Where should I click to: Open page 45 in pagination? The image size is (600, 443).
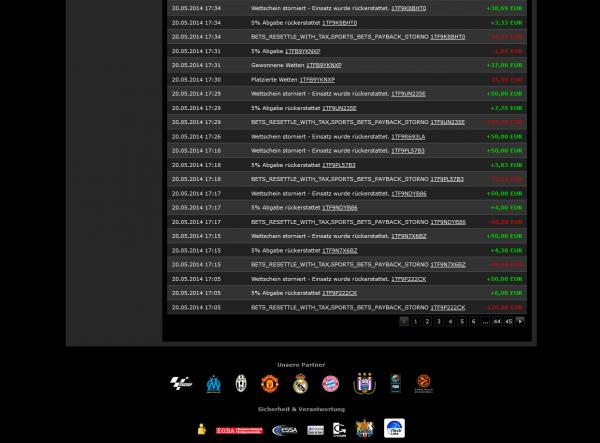click(509, 321)
